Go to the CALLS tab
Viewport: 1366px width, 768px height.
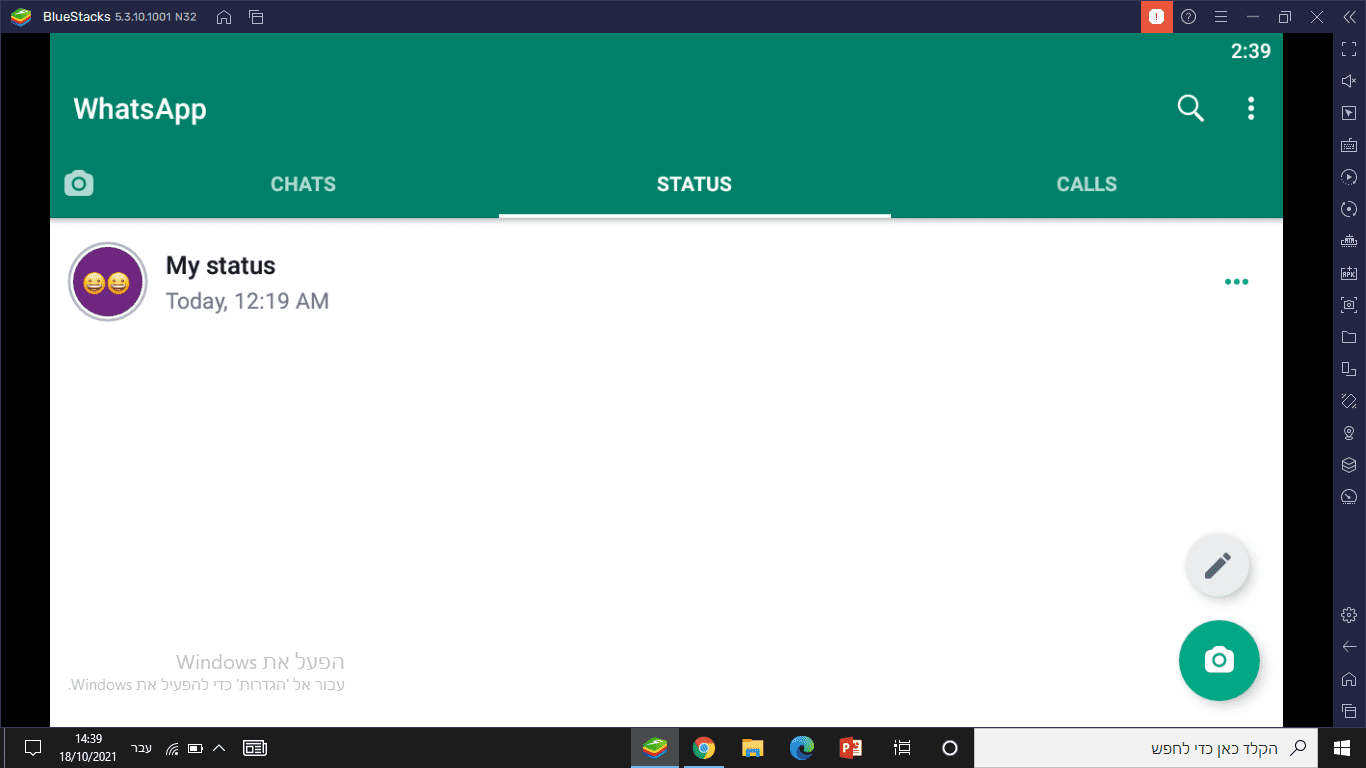(x=1086, y=184)
